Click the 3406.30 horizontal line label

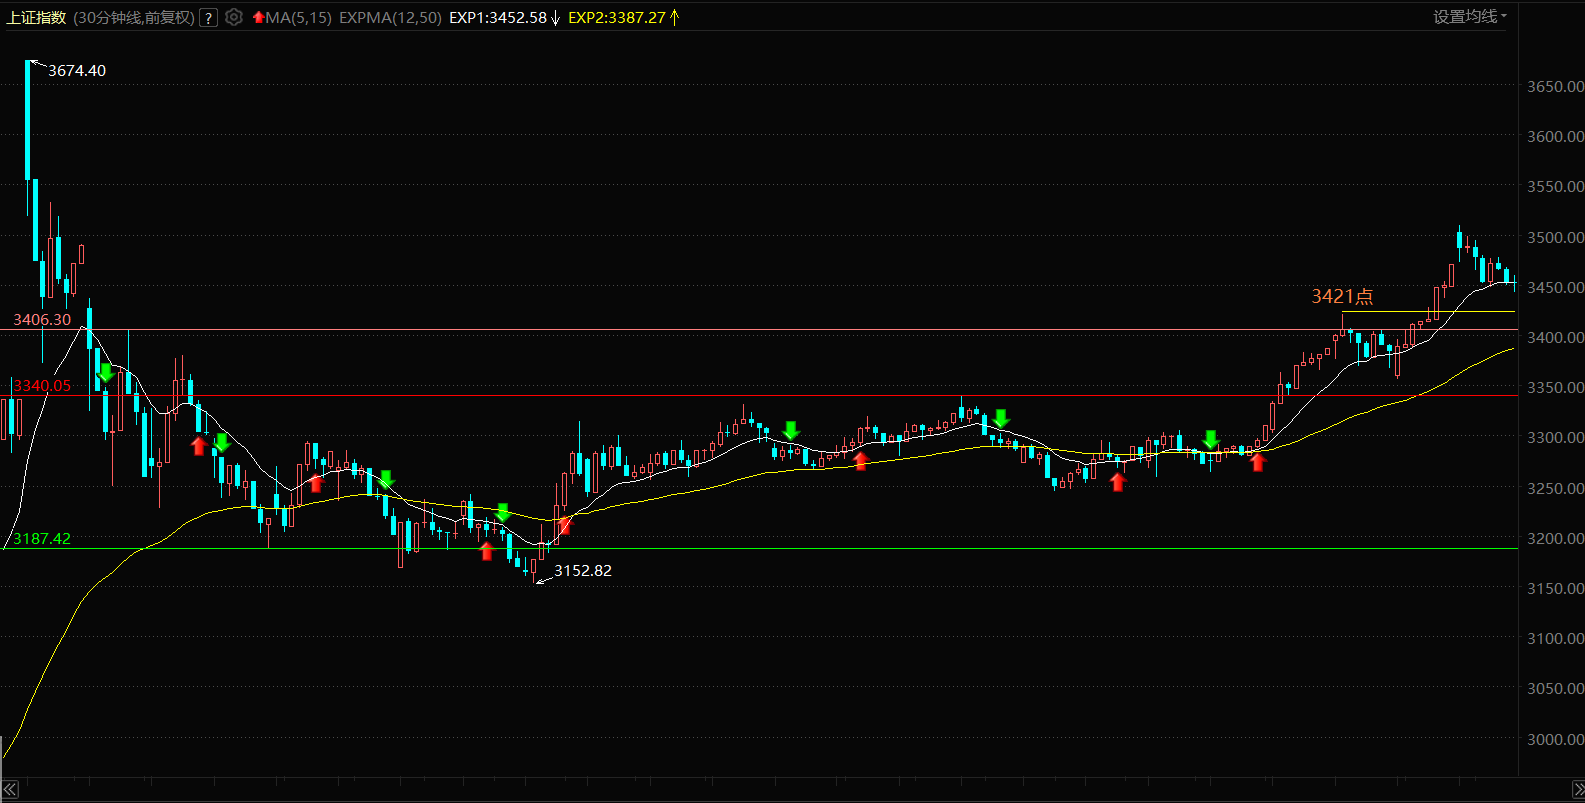42,320
